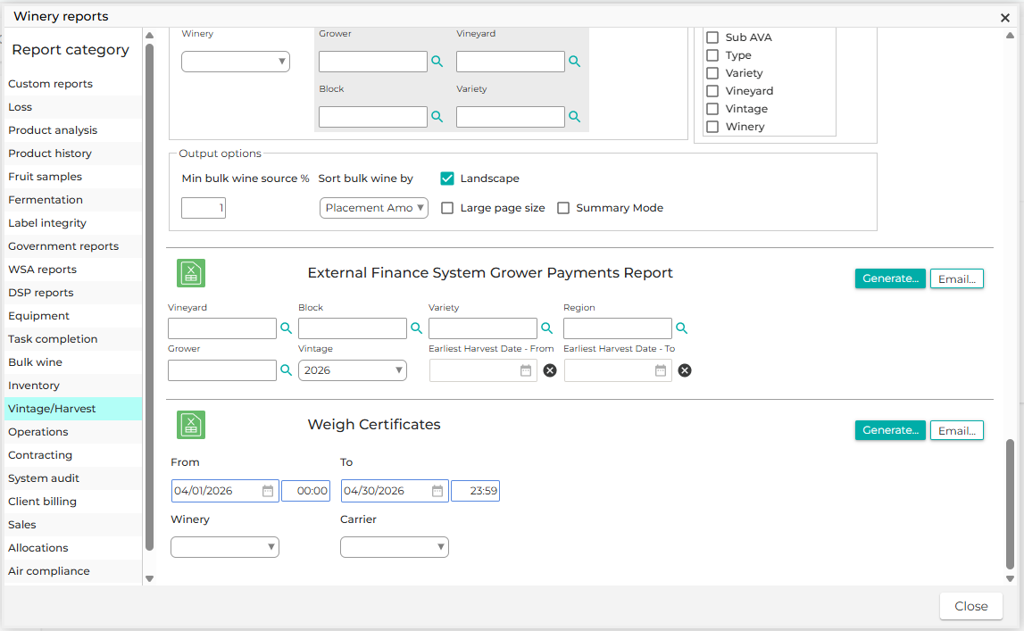Image resolution: width=1024 pixels, height=631 pixels.
Task: Open Weigh Certificates Winery dropdown
Action: (225, 547)
